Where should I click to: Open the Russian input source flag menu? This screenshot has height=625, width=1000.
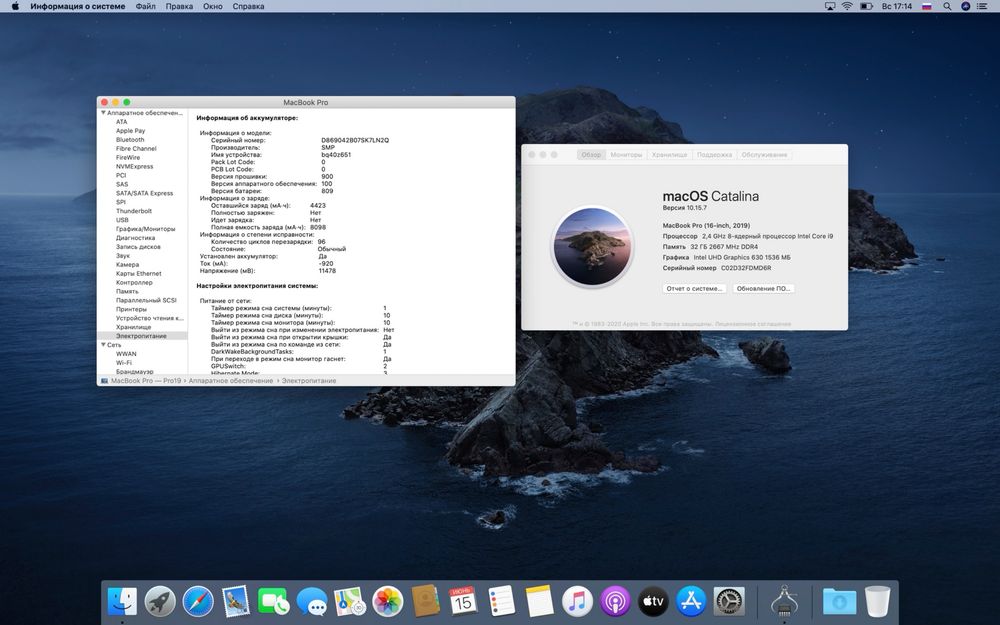(x=927, y=6)
